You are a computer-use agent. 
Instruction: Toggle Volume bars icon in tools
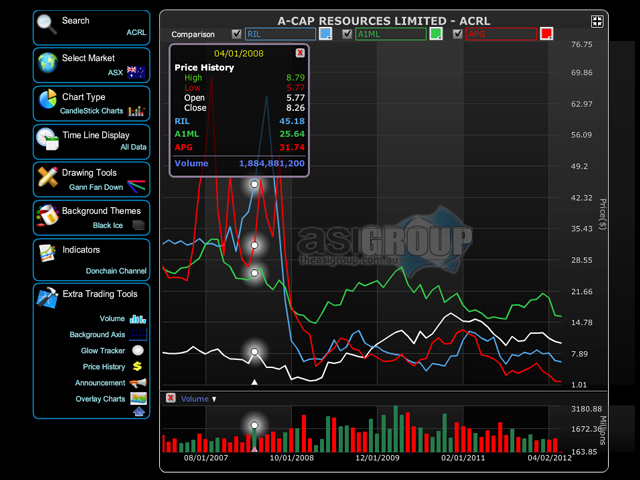click(138, 319)
